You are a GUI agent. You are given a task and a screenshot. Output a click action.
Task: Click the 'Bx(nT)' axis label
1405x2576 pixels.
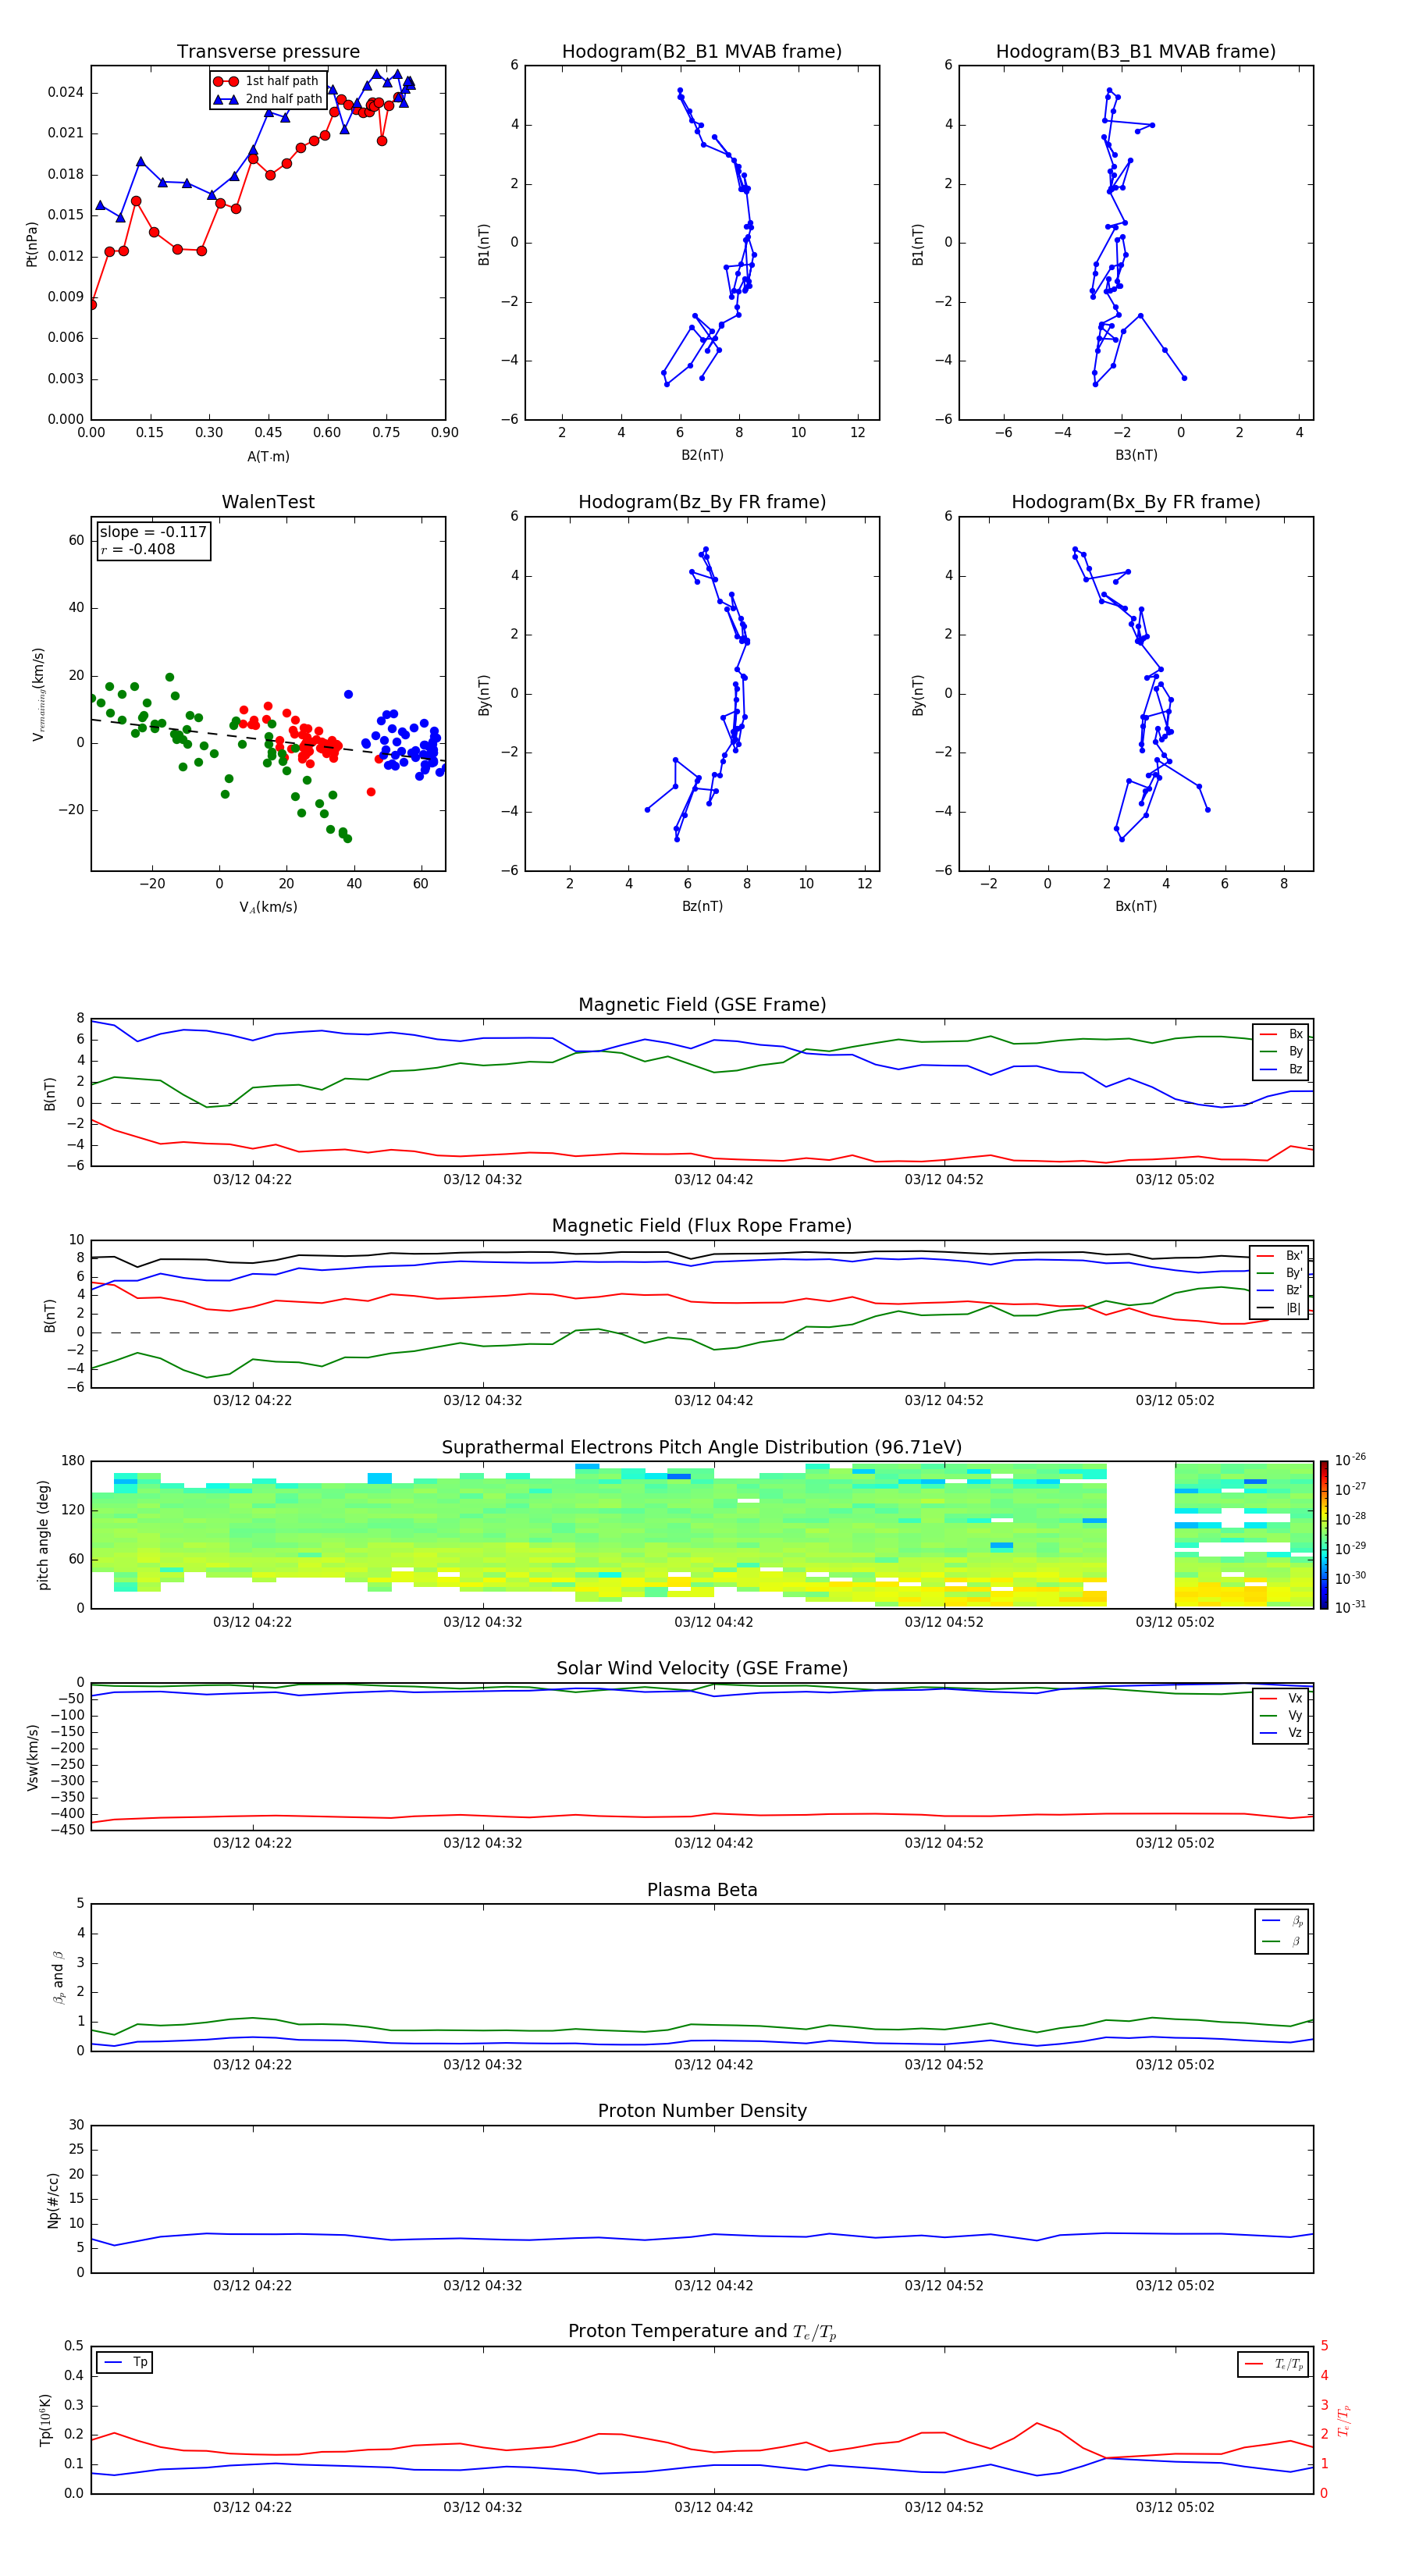coord(1136,906)
